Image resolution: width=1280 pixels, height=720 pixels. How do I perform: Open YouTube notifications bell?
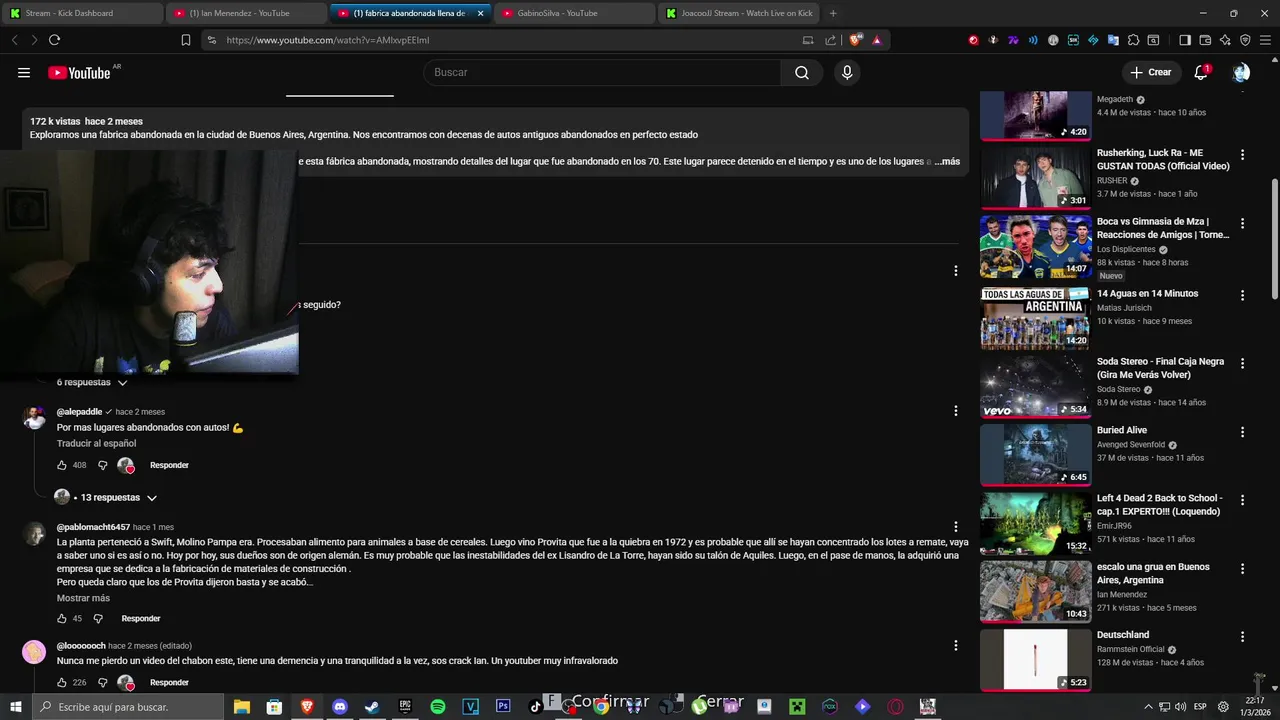(1201, 72)
